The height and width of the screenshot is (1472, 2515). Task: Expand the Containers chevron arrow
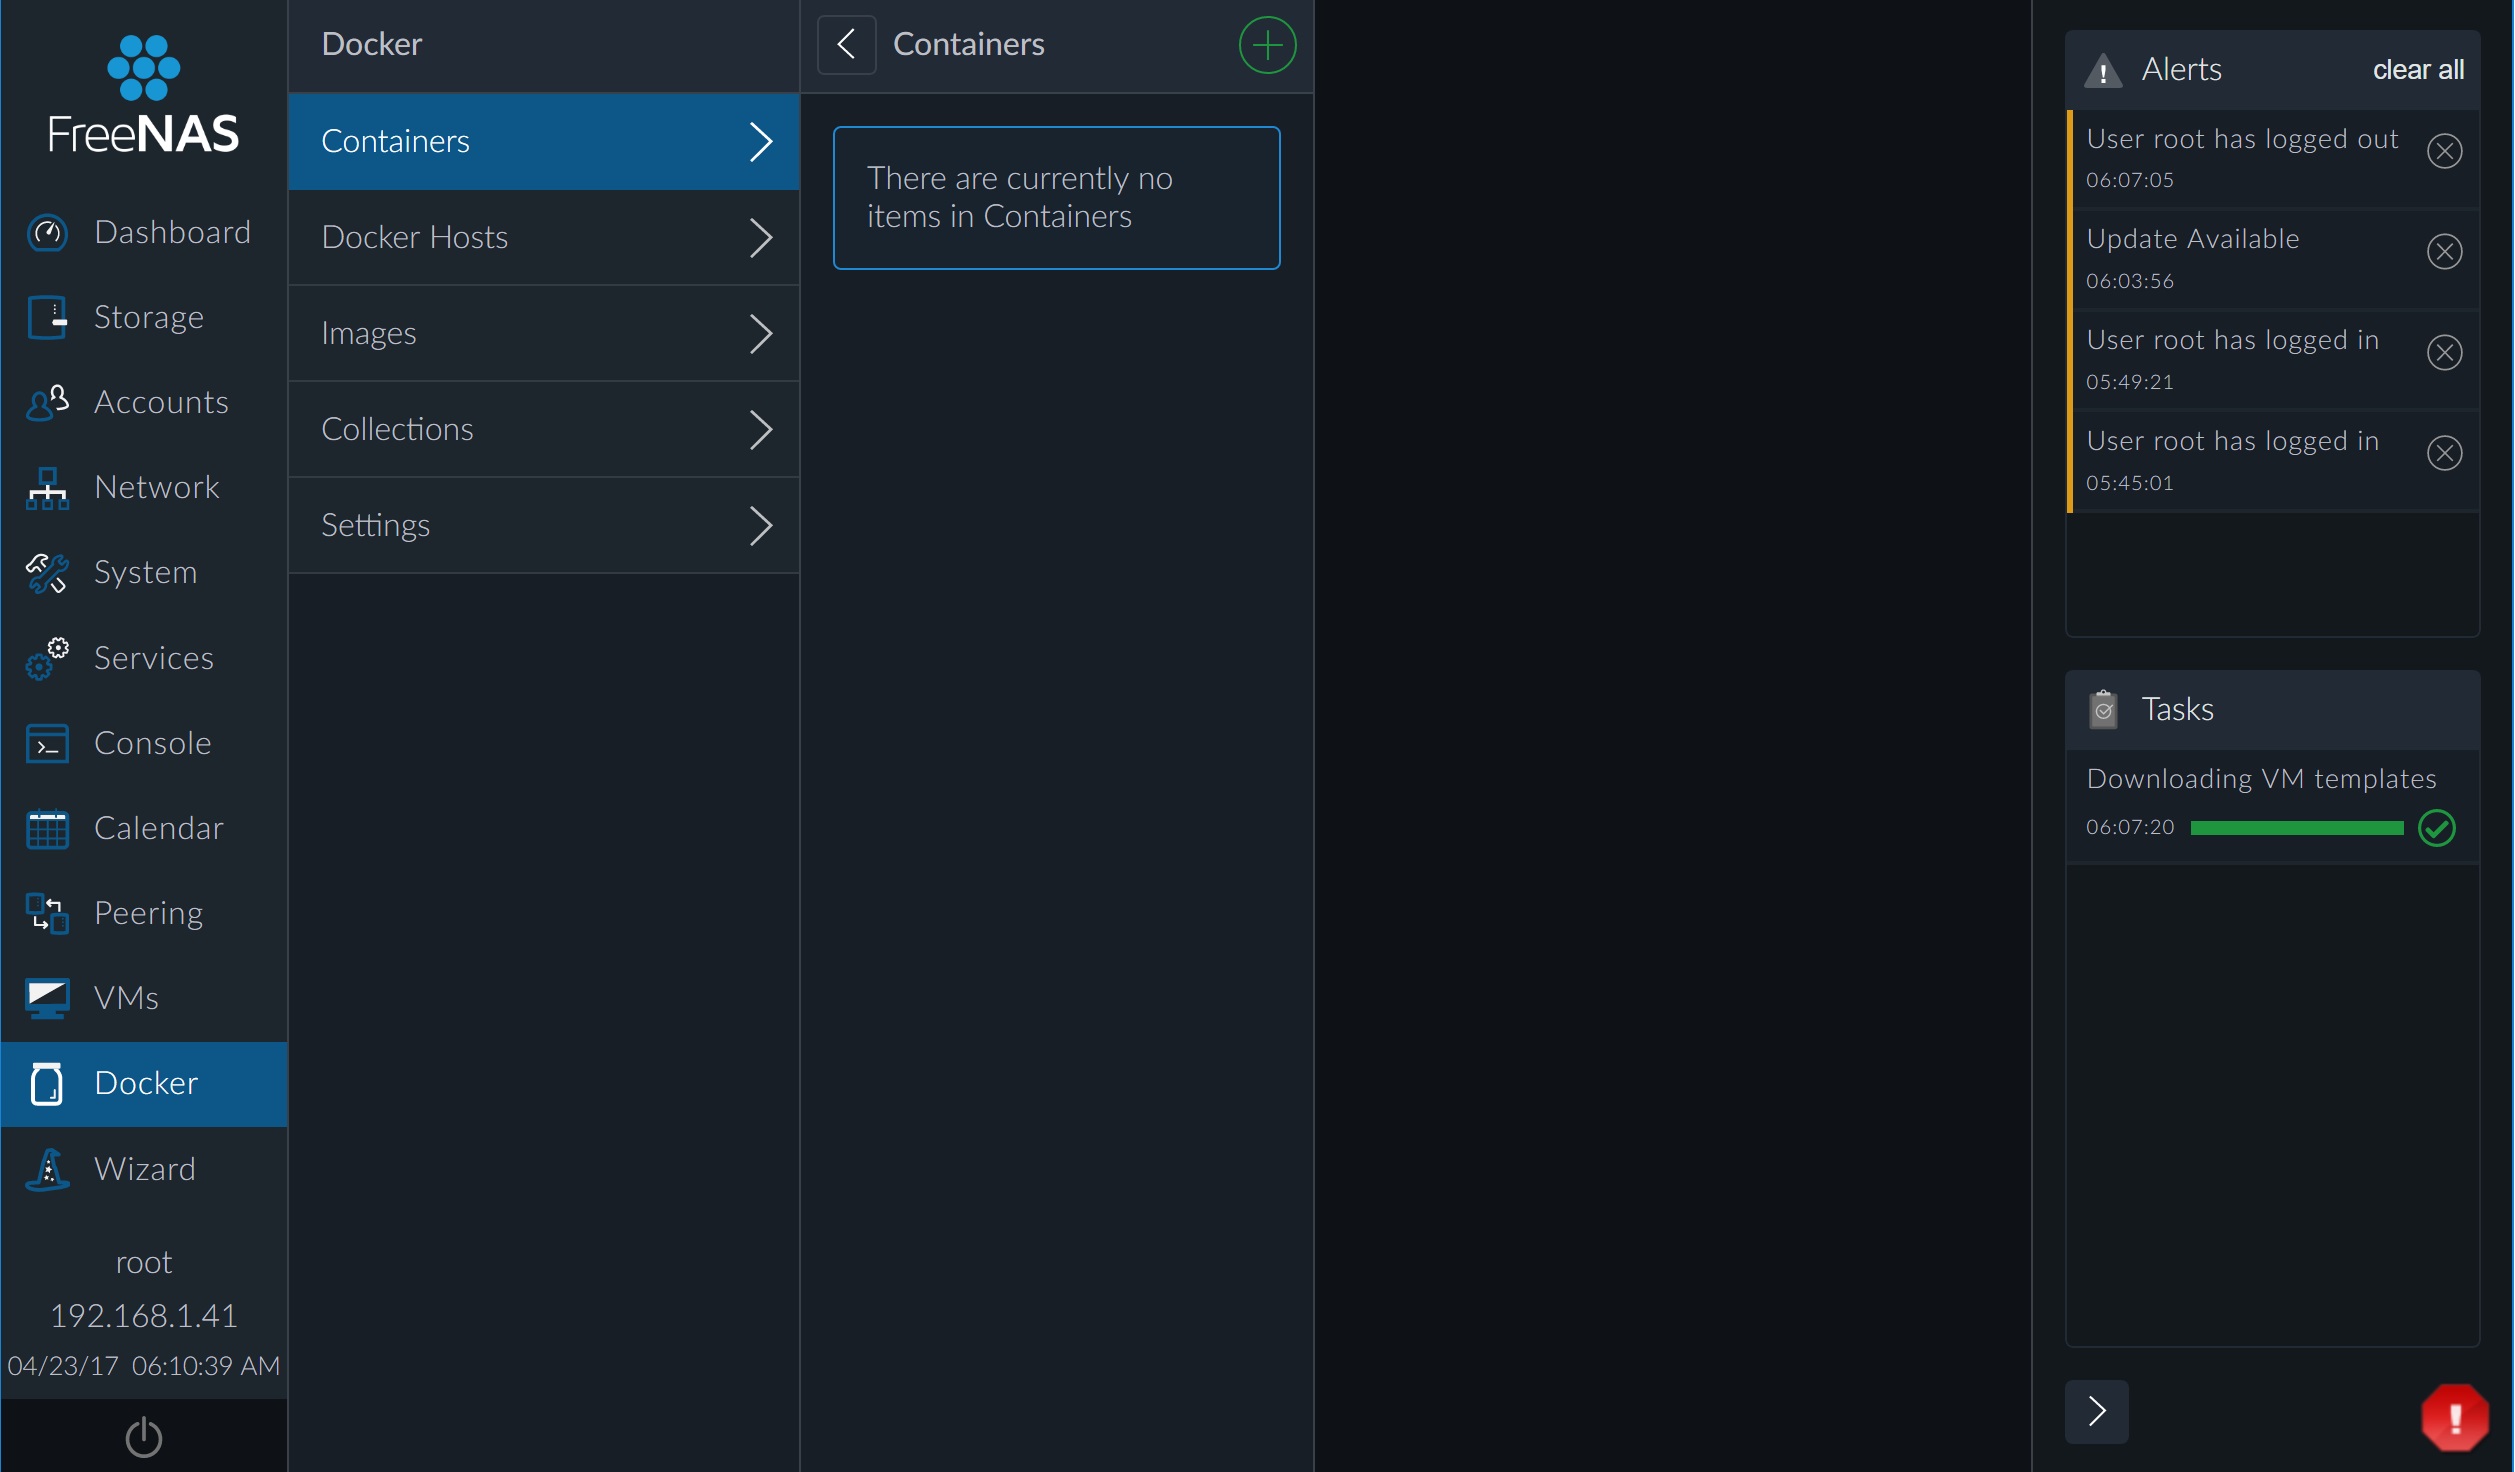pyautogui.click(x=761, y=142)
